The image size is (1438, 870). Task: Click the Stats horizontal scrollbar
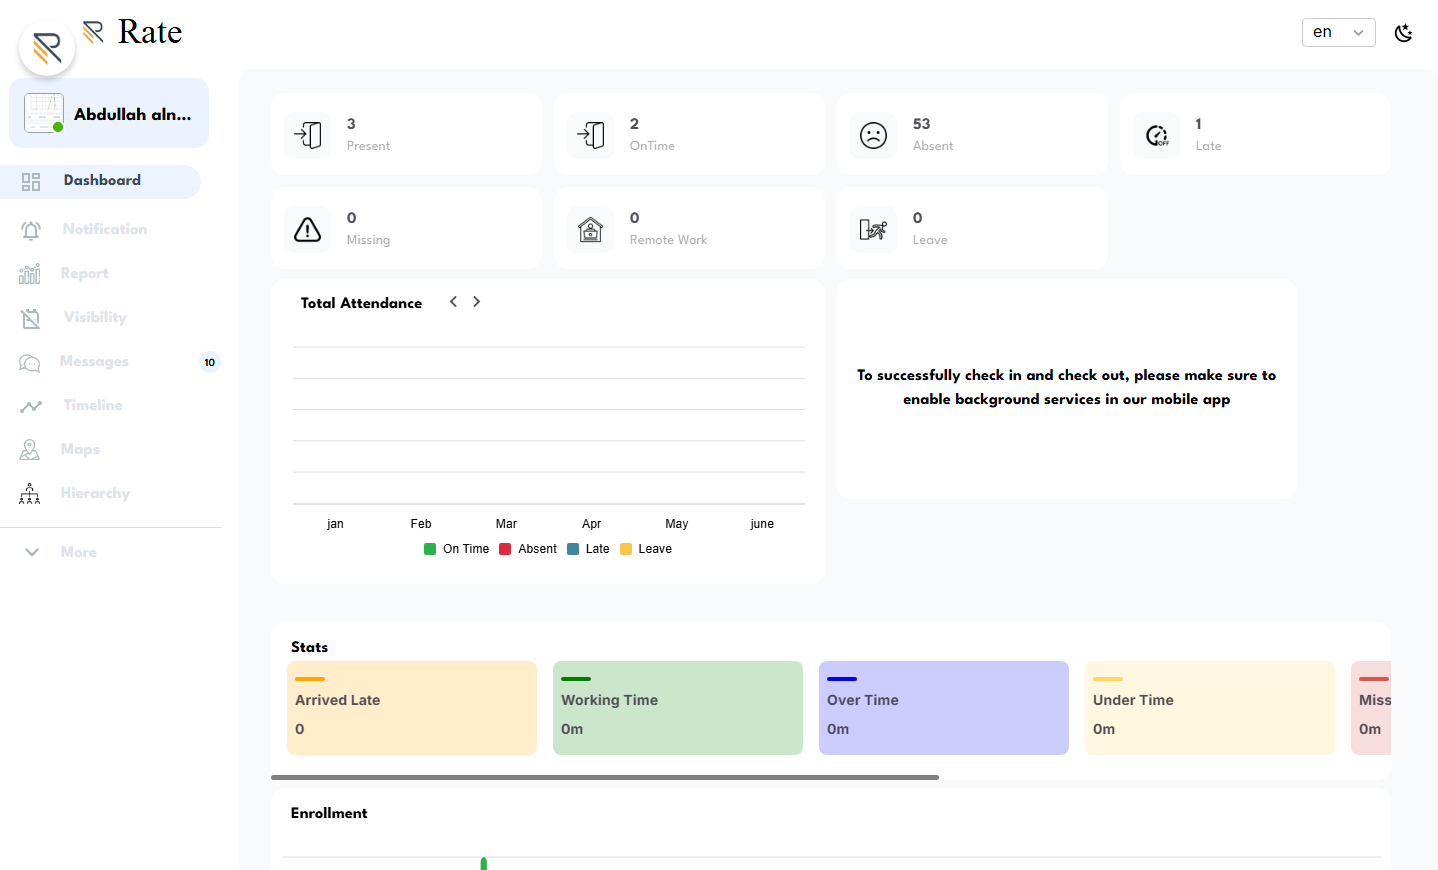tap(605, 777)
